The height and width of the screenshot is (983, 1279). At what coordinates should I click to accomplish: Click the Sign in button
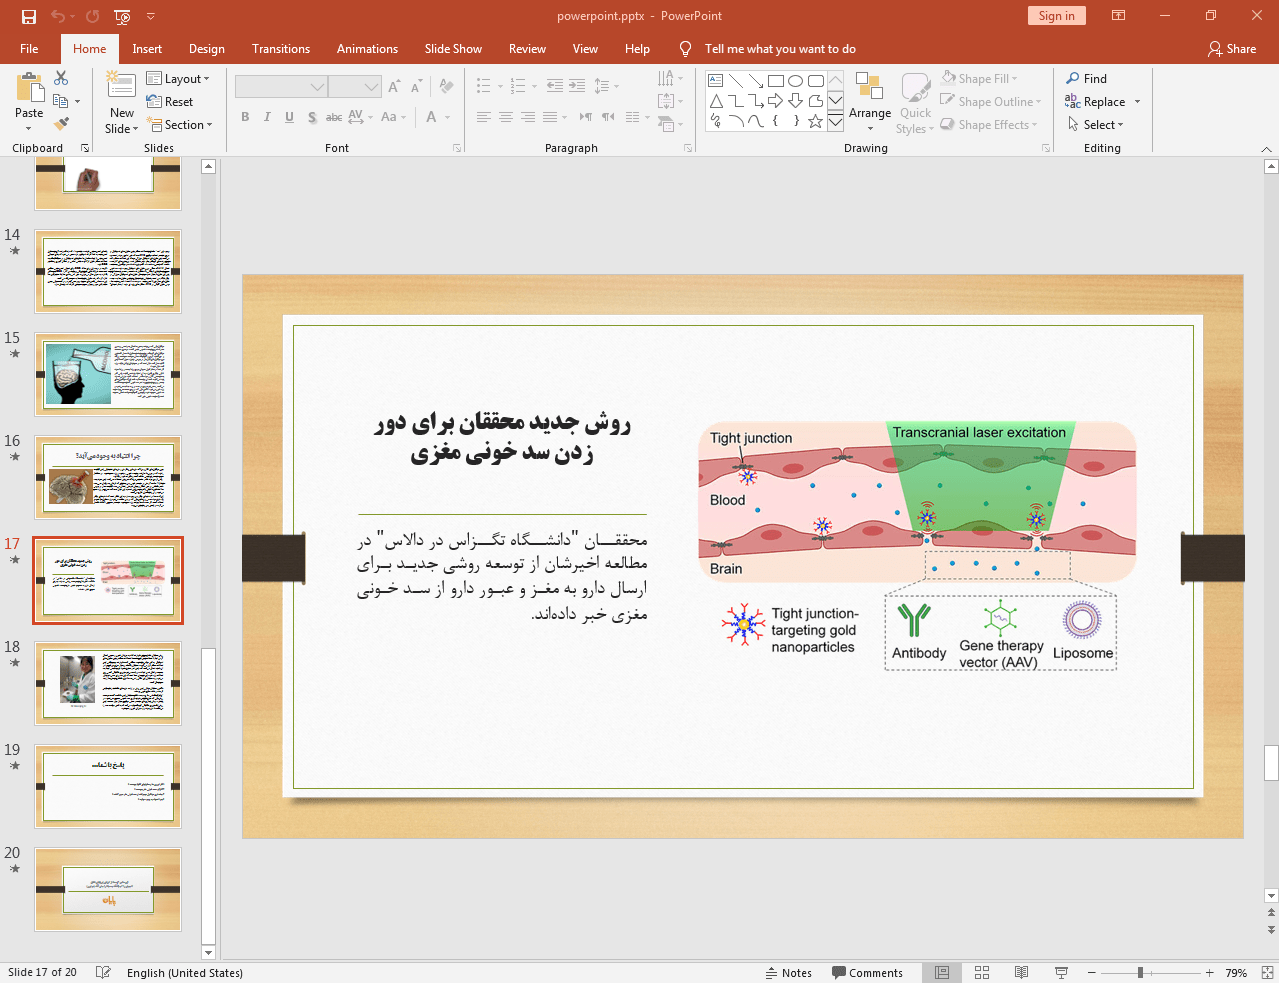pos(1056,16)
